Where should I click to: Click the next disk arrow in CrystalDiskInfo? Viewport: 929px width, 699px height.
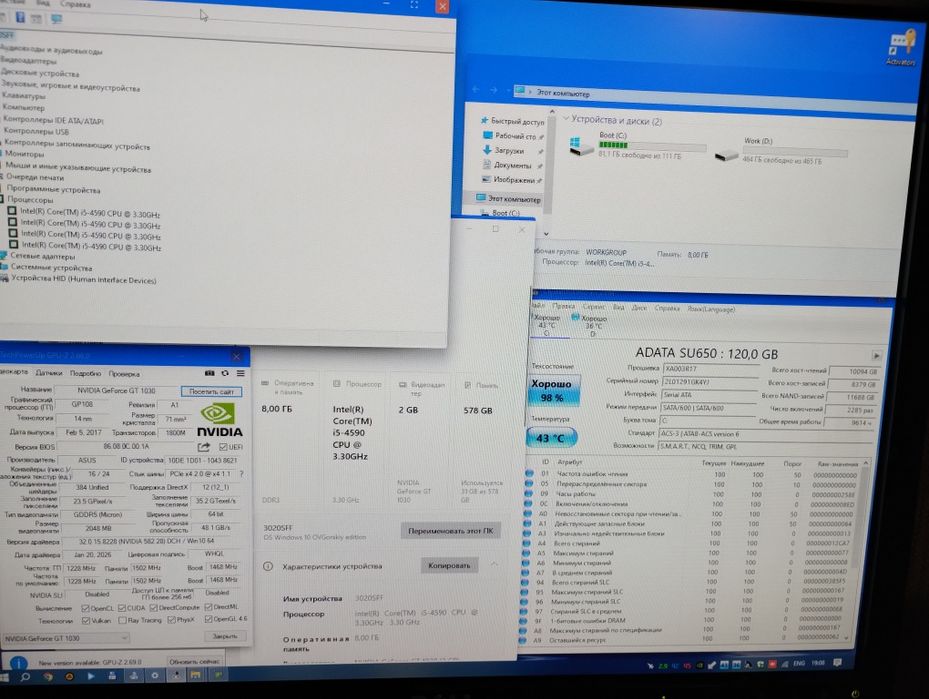tap(876, 356)
